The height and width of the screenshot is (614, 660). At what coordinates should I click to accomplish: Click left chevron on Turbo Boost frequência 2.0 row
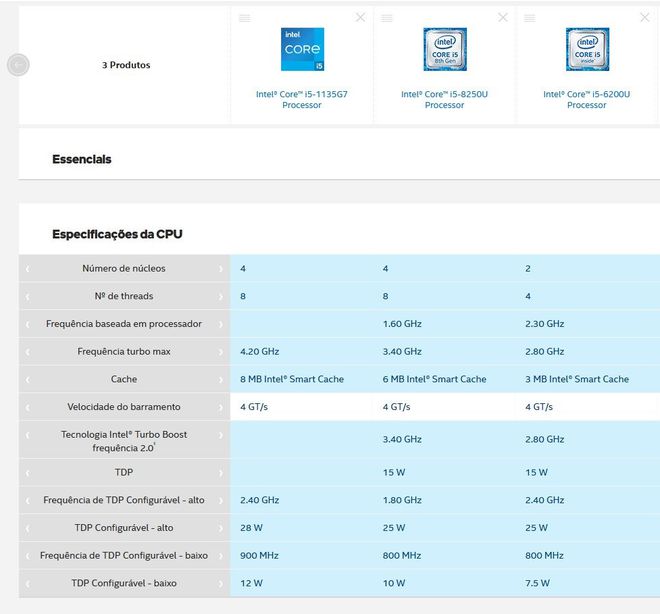(27, 435)
